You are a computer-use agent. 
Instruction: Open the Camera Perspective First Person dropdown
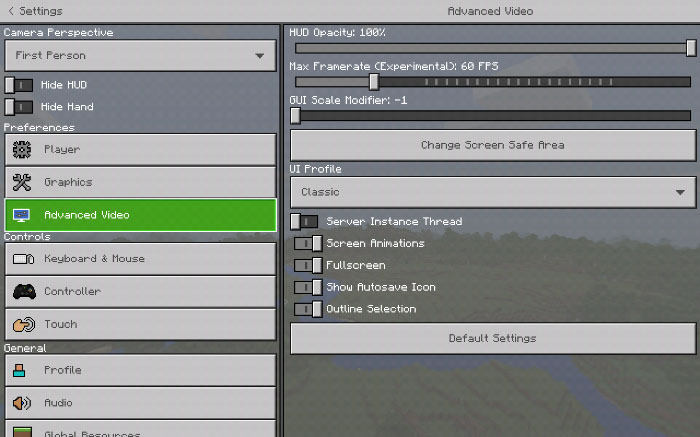click(140, 56)
